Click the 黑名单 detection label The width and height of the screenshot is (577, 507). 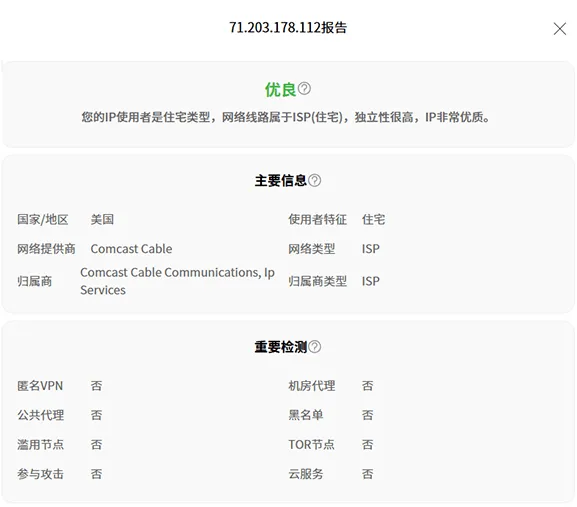(x=306, y=415)
